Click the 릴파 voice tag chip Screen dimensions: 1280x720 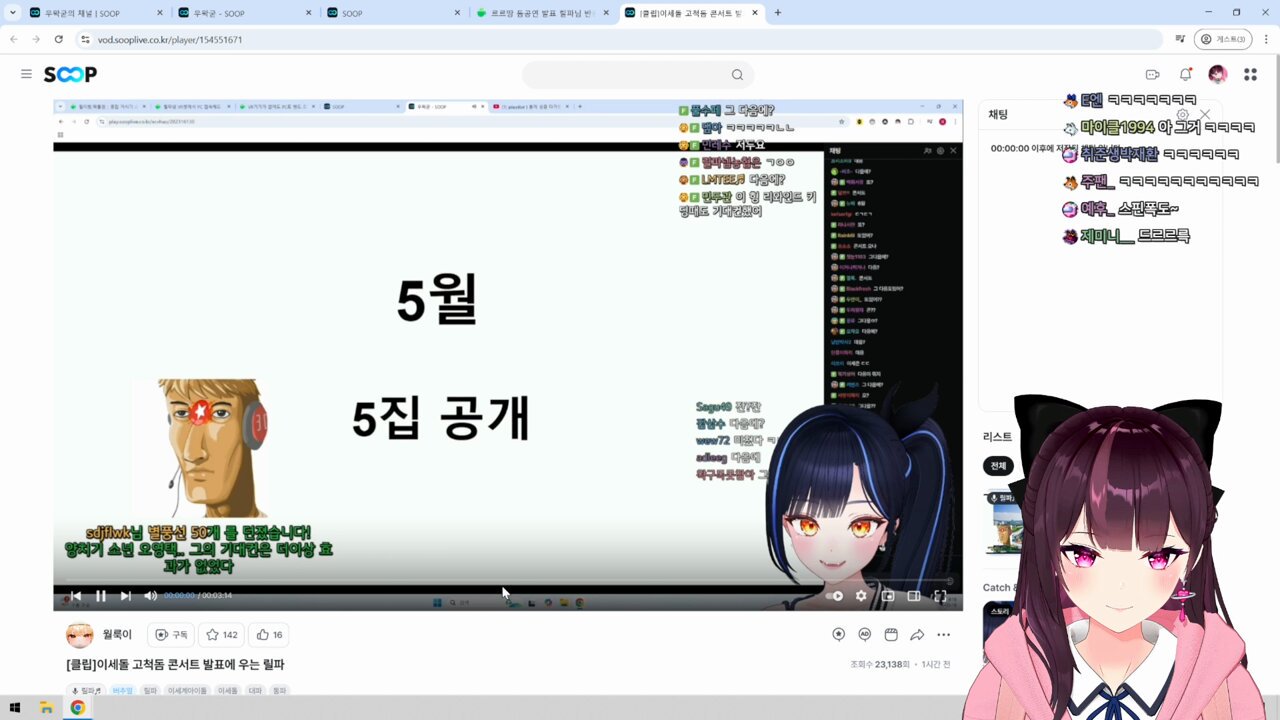click(86, 691)
